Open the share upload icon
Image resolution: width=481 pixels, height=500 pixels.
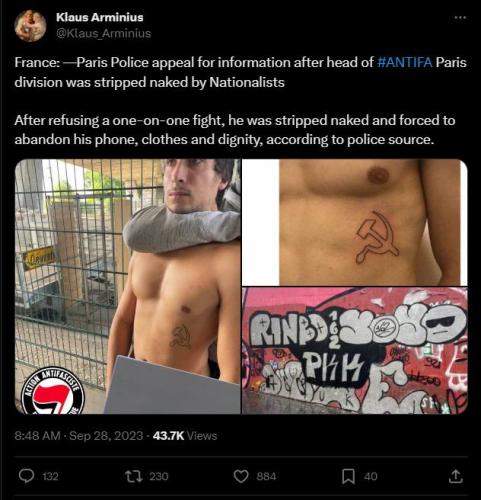click(456, 476)
